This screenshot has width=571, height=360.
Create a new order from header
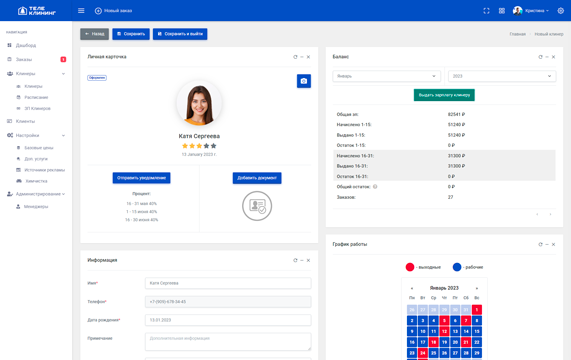tap(113, 11)
